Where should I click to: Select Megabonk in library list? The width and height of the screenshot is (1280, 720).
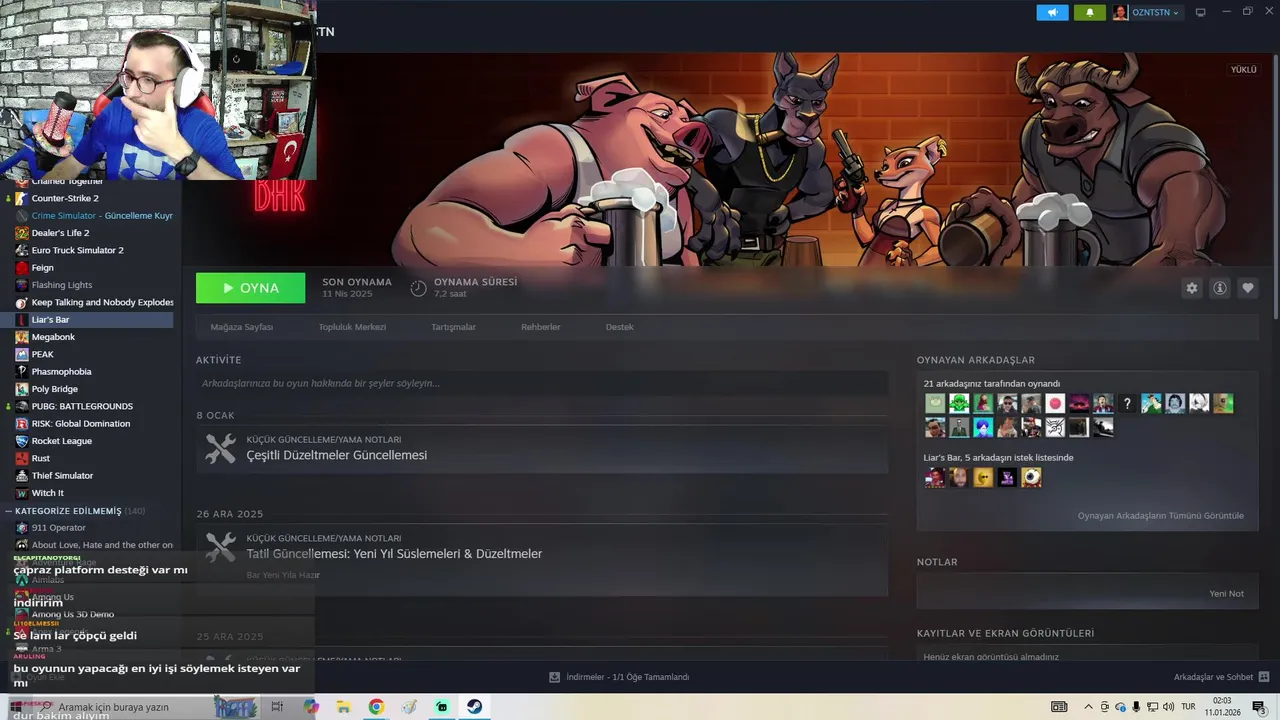53,337
